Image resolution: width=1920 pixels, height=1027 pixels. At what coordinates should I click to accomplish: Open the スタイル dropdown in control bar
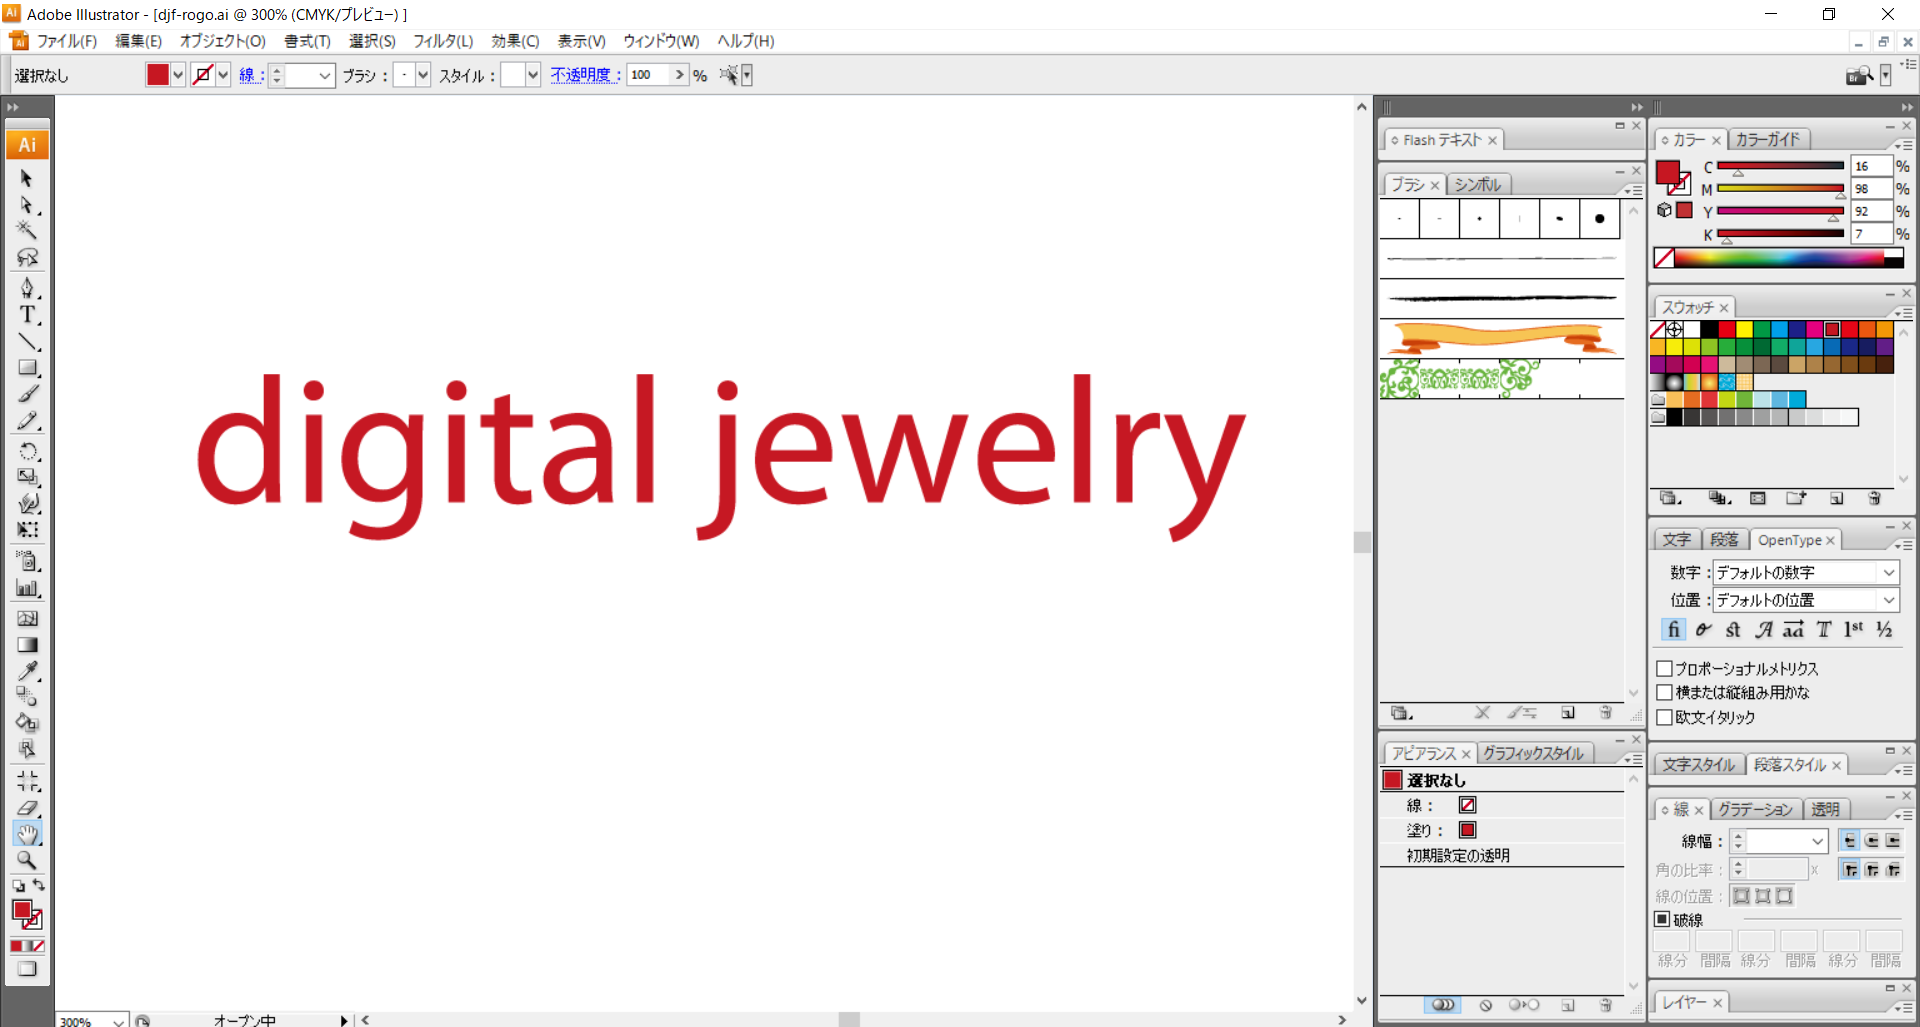pos(533,75)
